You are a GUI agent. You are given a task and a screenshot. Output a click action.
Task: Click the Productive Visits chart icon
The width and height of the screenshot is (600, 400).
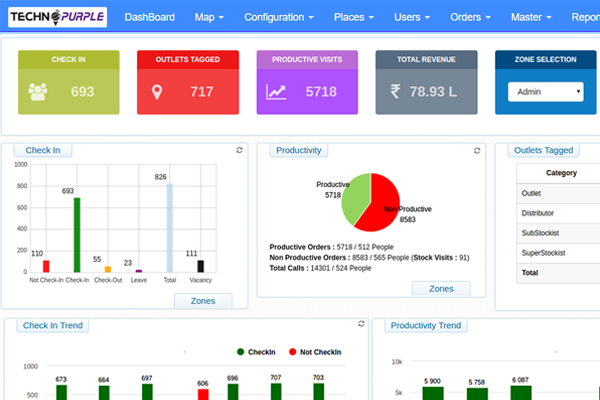tap(276, 92)
